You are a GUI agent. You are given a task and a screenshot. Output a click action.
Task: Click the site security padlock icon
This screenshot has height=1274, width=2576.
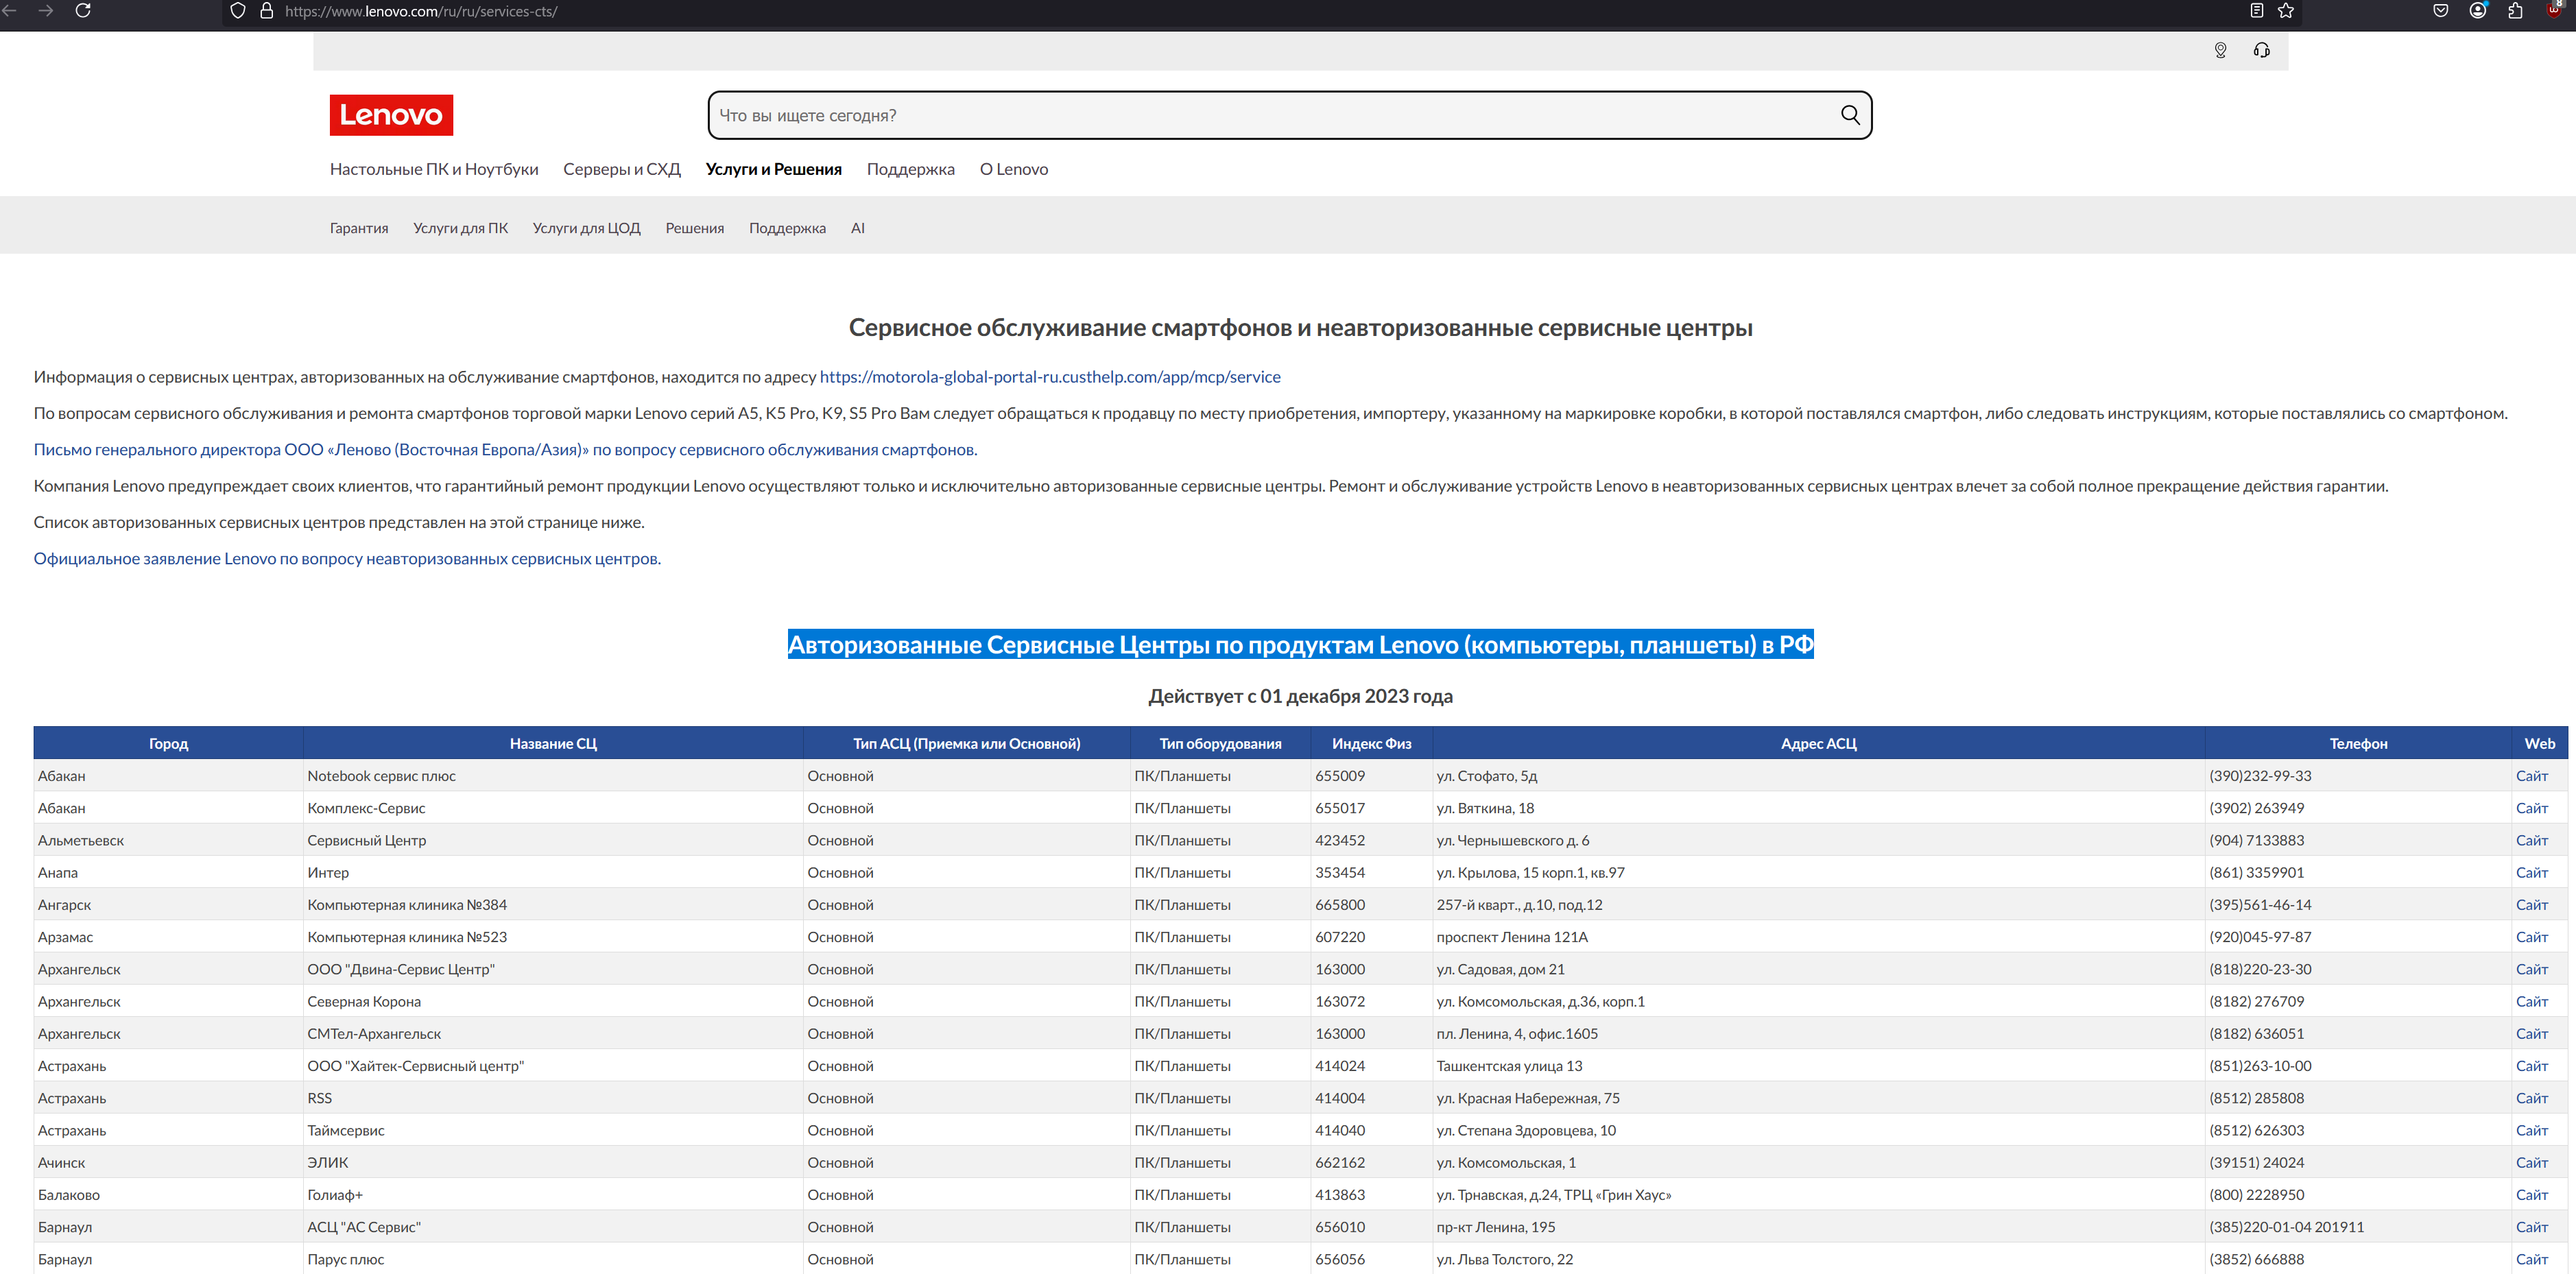[x=266, y=11]
